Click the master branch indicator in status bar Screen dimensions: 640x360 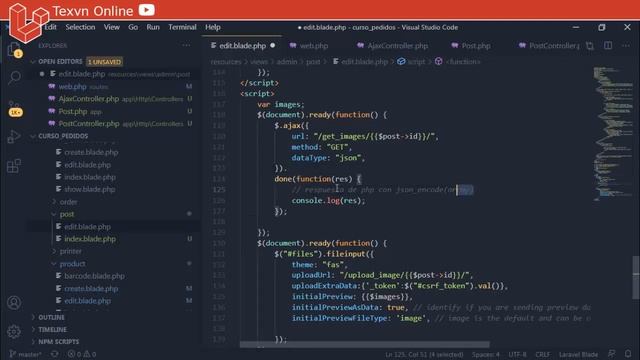point(26,354)
